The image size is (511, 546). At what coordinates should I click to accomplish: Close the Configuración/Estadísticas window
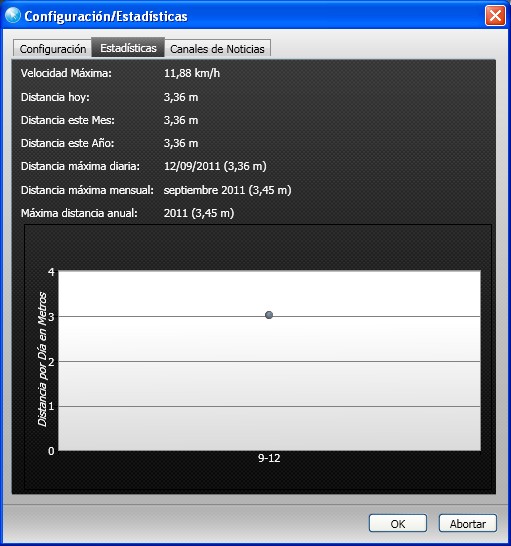[x=495, y=16]
